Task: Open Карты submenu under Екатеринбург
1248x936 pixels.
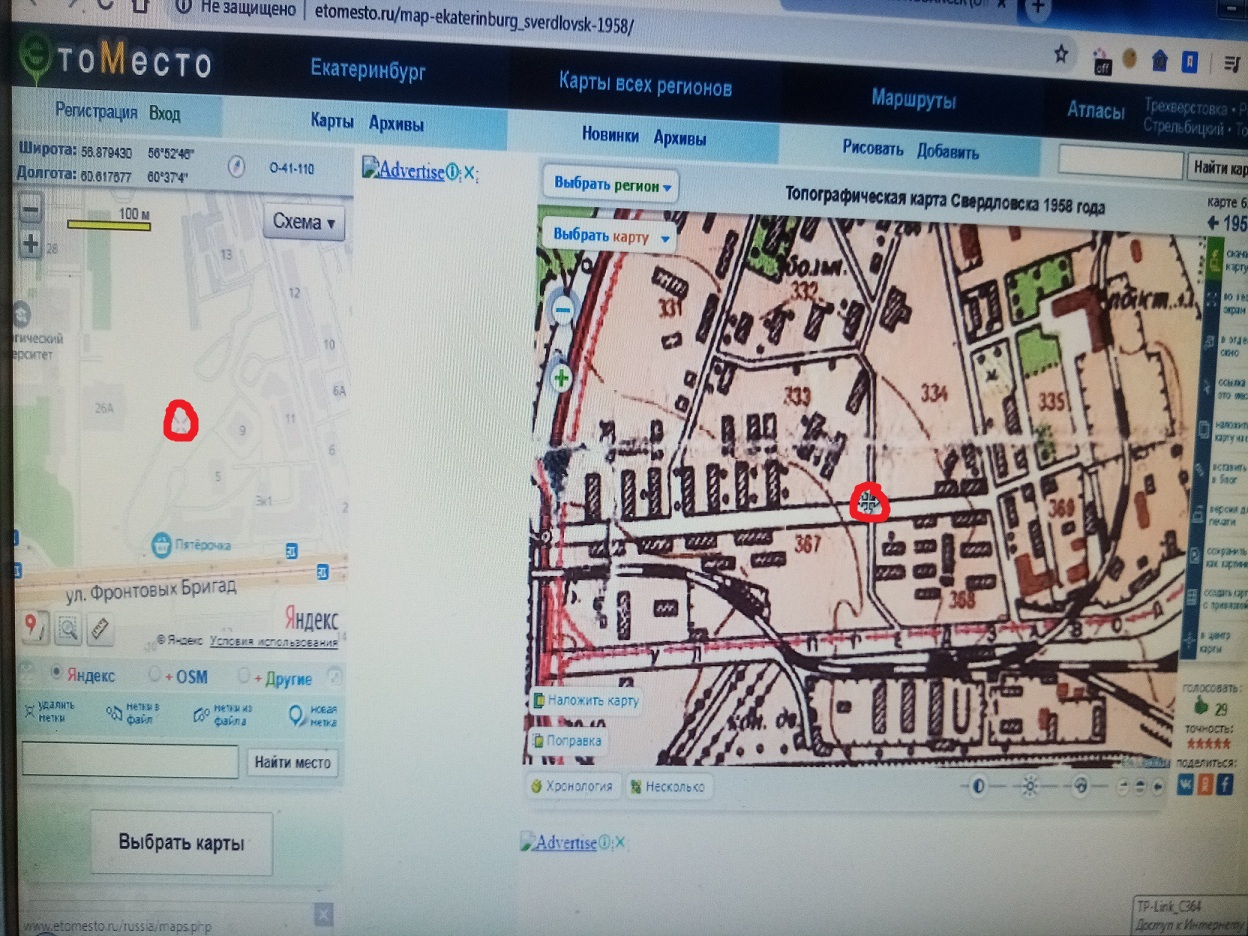Action: [332, 122]
